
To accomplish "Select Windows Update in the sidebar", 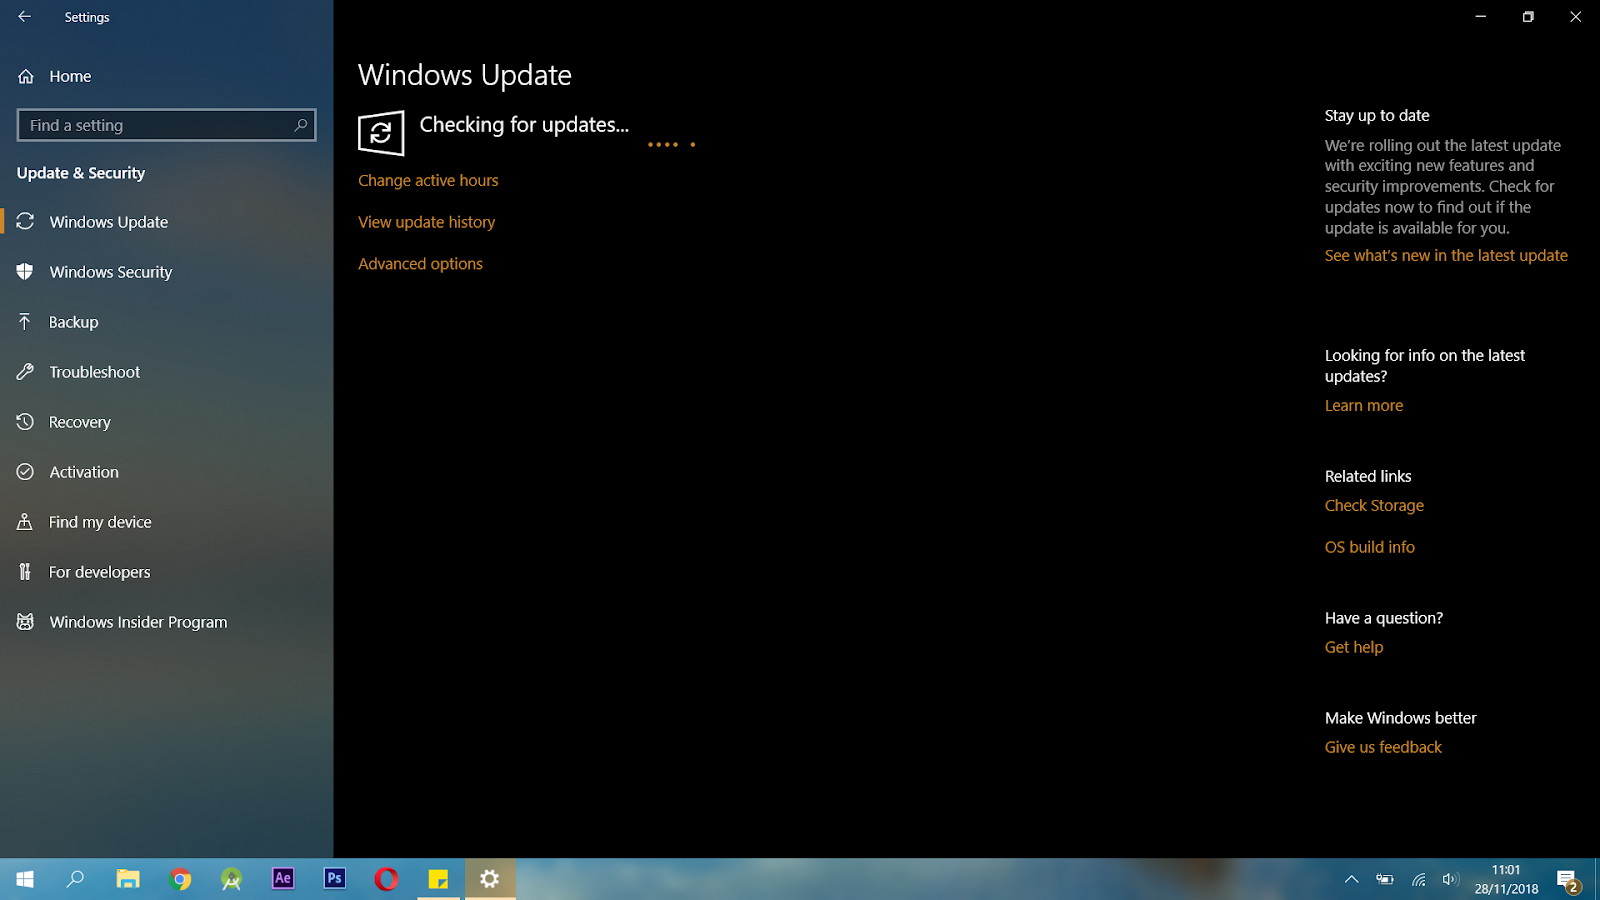I will (x=107, y=221).
